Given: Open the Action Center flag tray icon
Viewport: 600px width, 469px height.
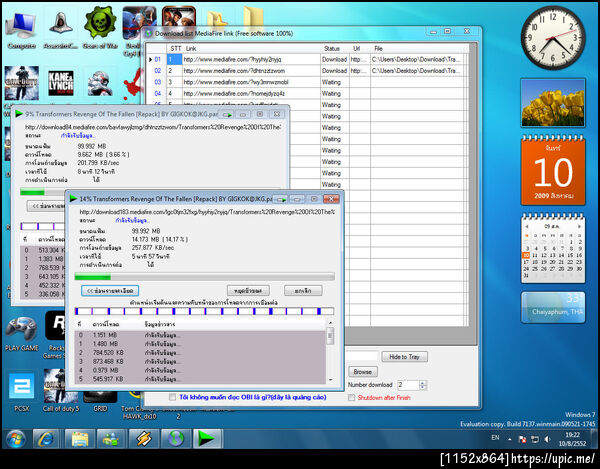Looking at the screenshot, I should point(522,439).
